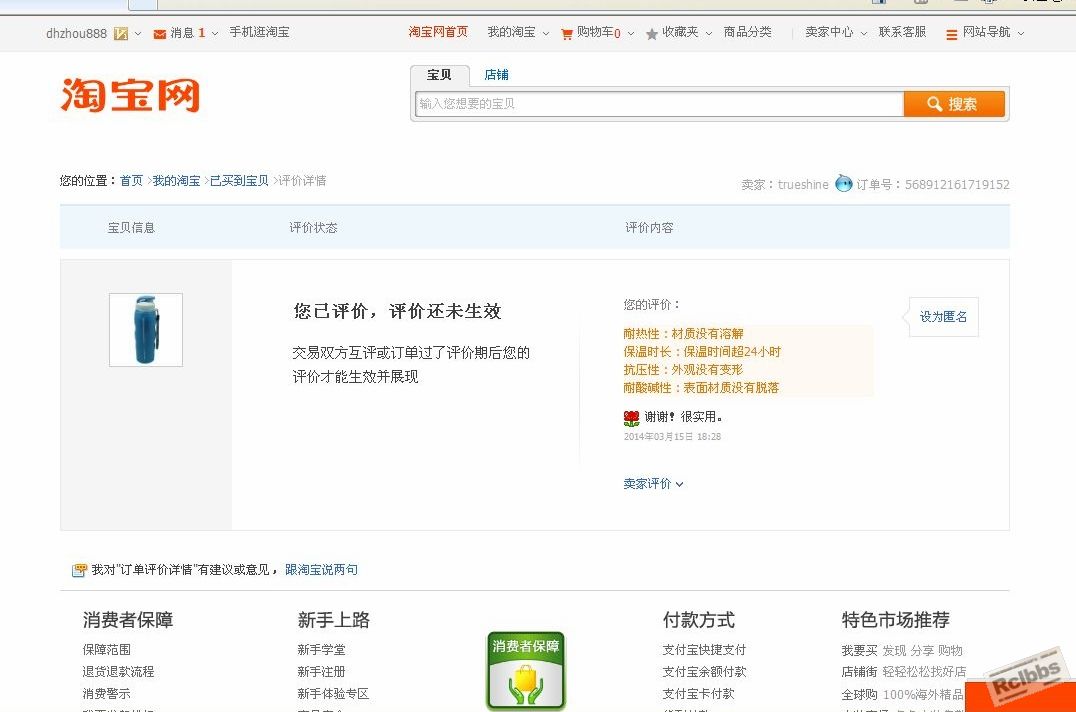
Task: Open 我要买 footer link
Action: 859,650
